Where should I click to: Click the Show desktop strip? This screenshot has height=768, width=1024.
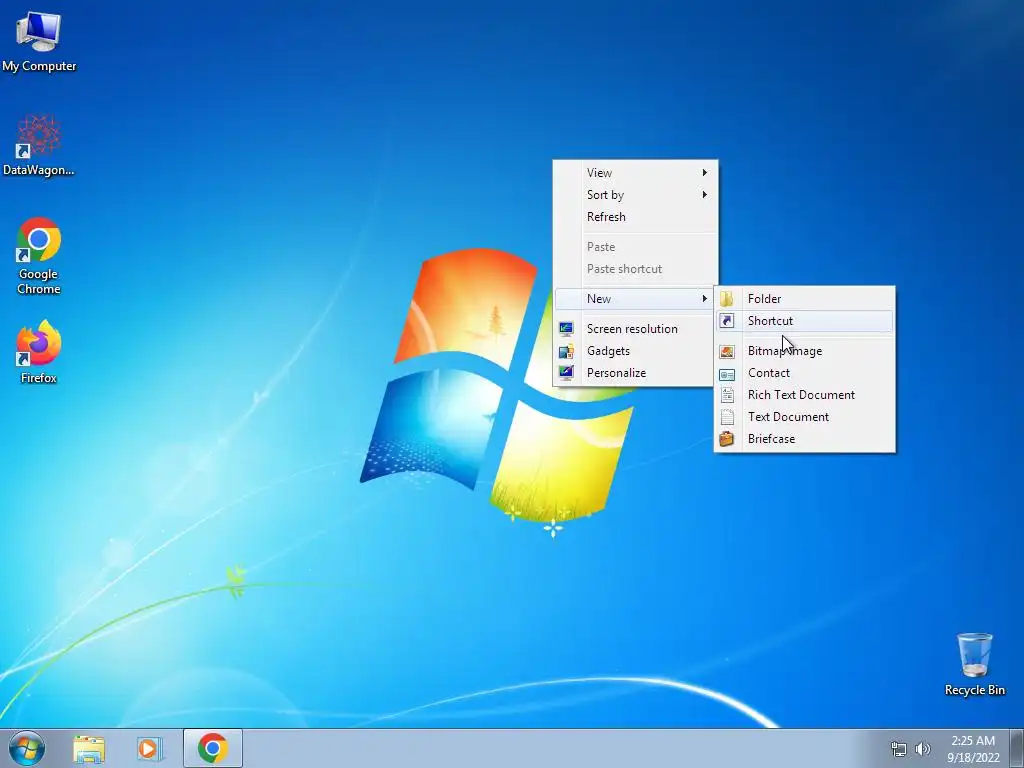coord(1017,748)
